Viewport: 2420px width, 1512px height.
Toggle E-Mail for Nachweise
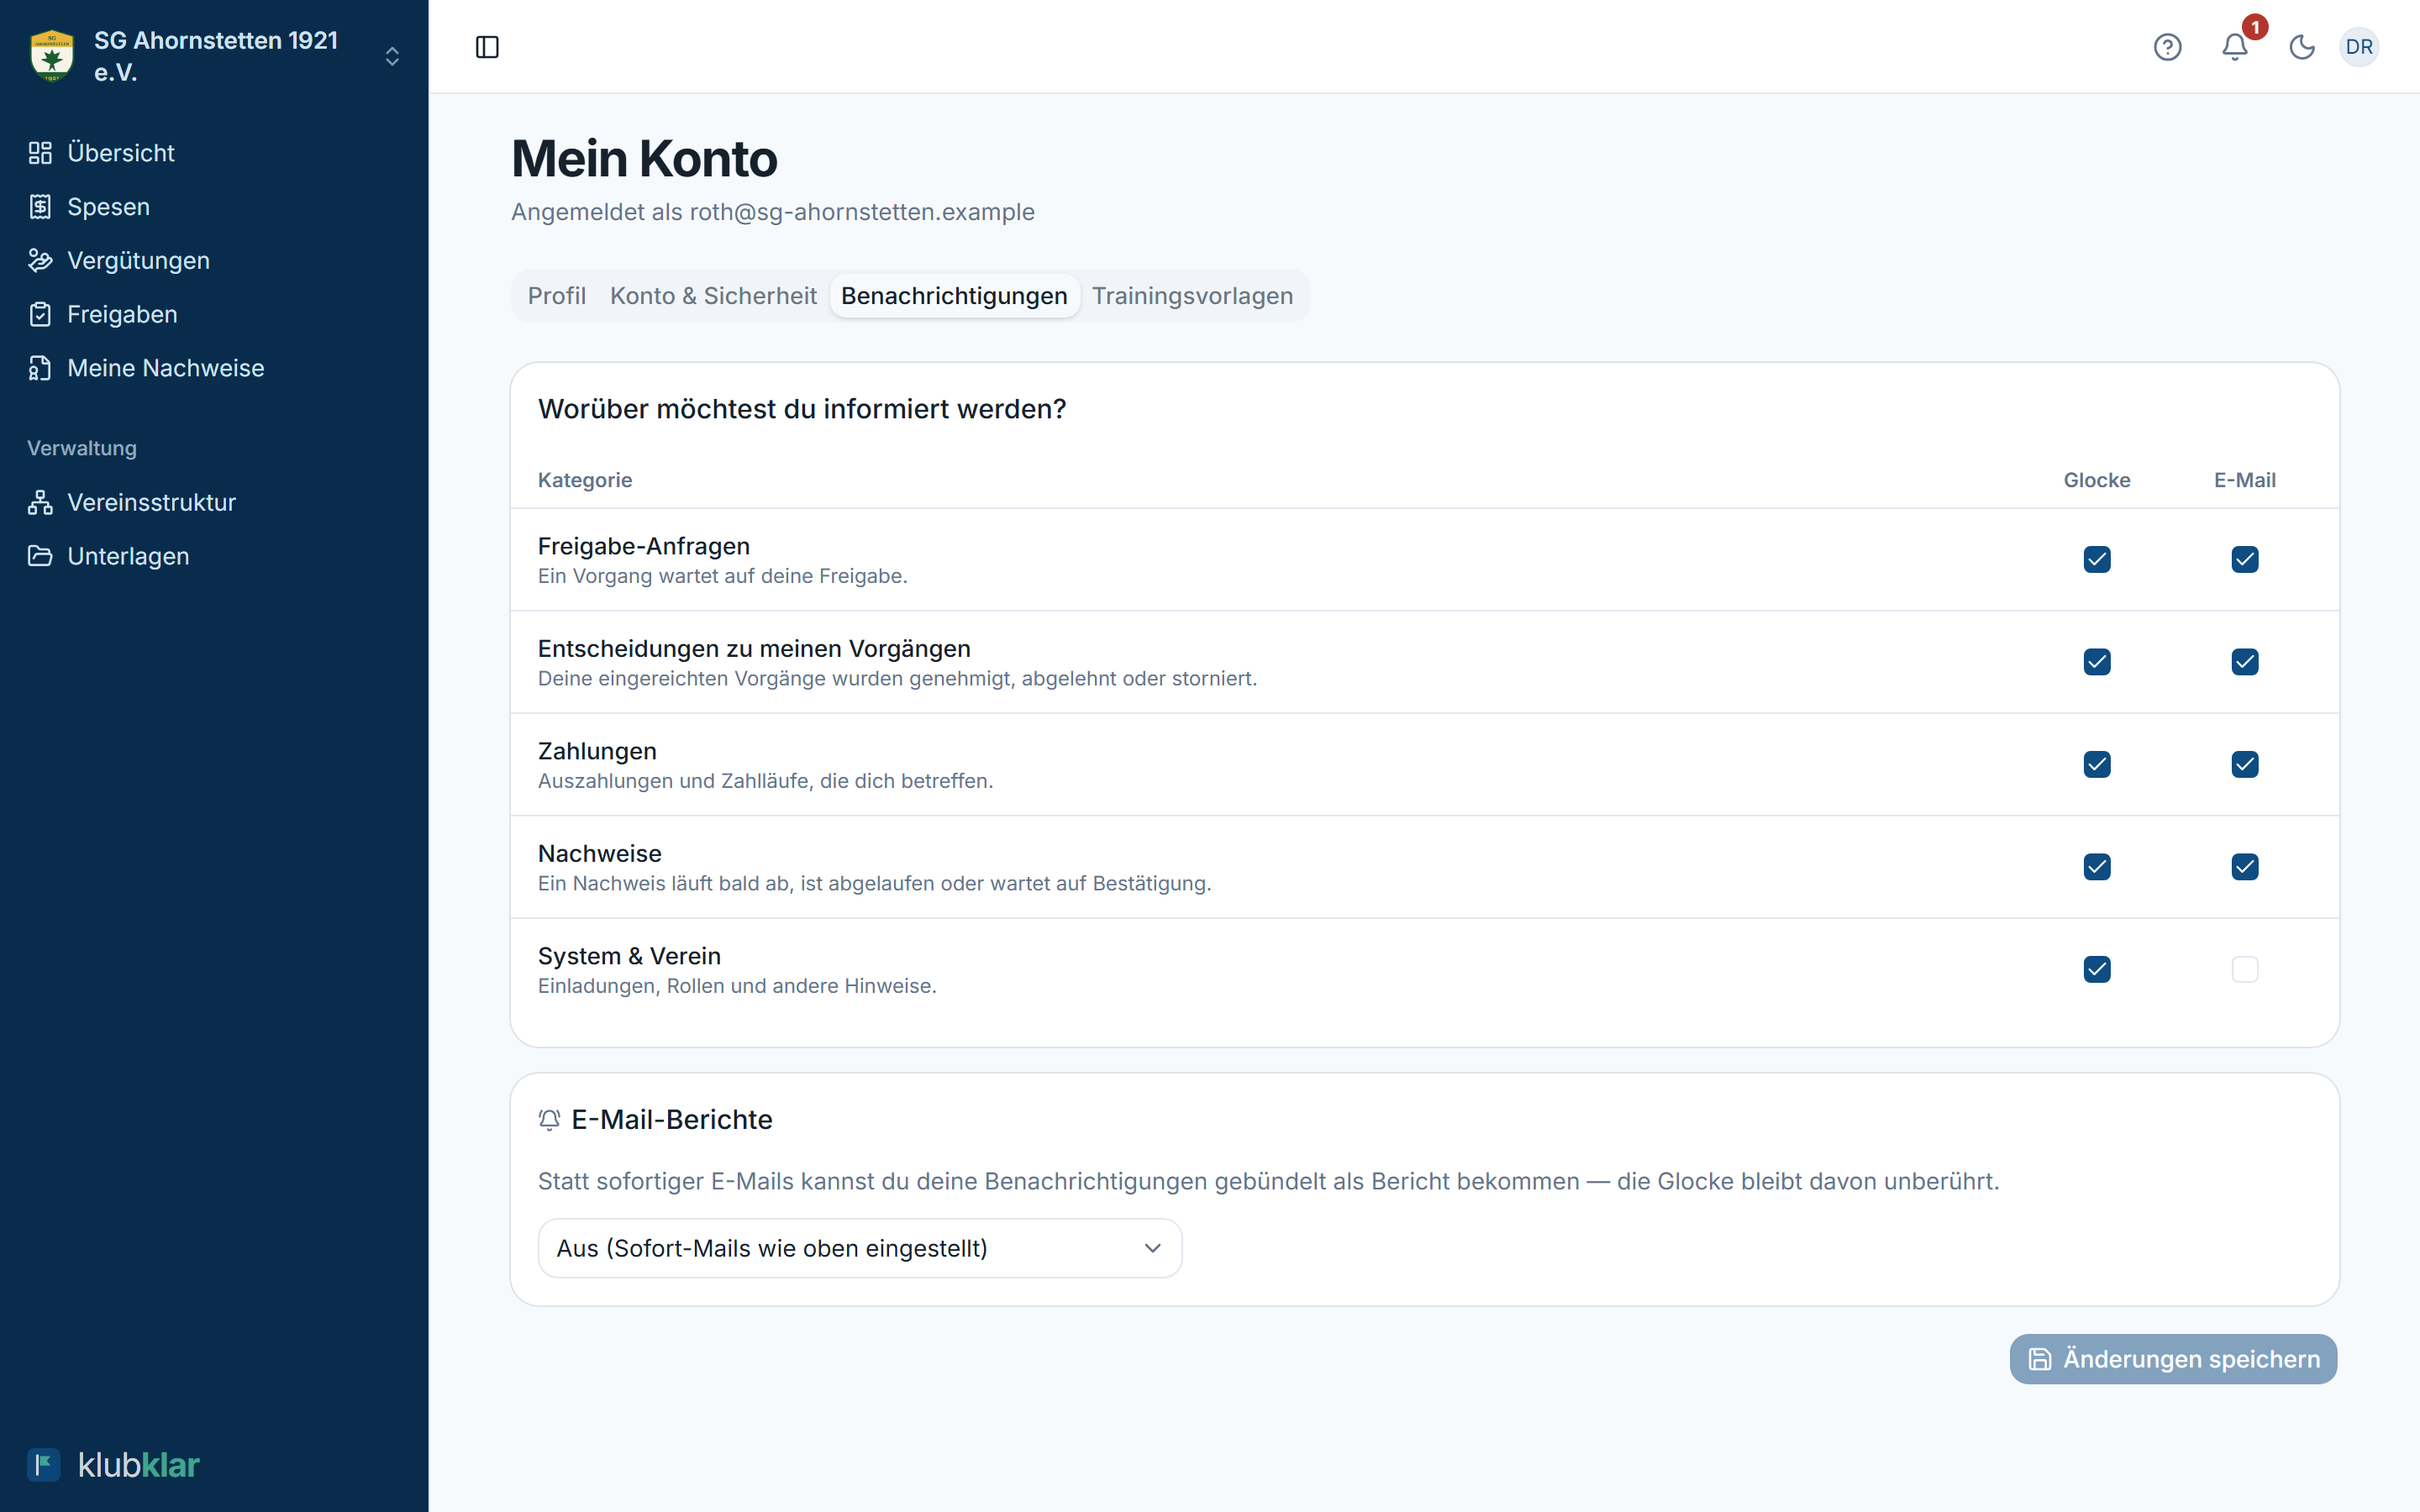tap(2245, 867)
